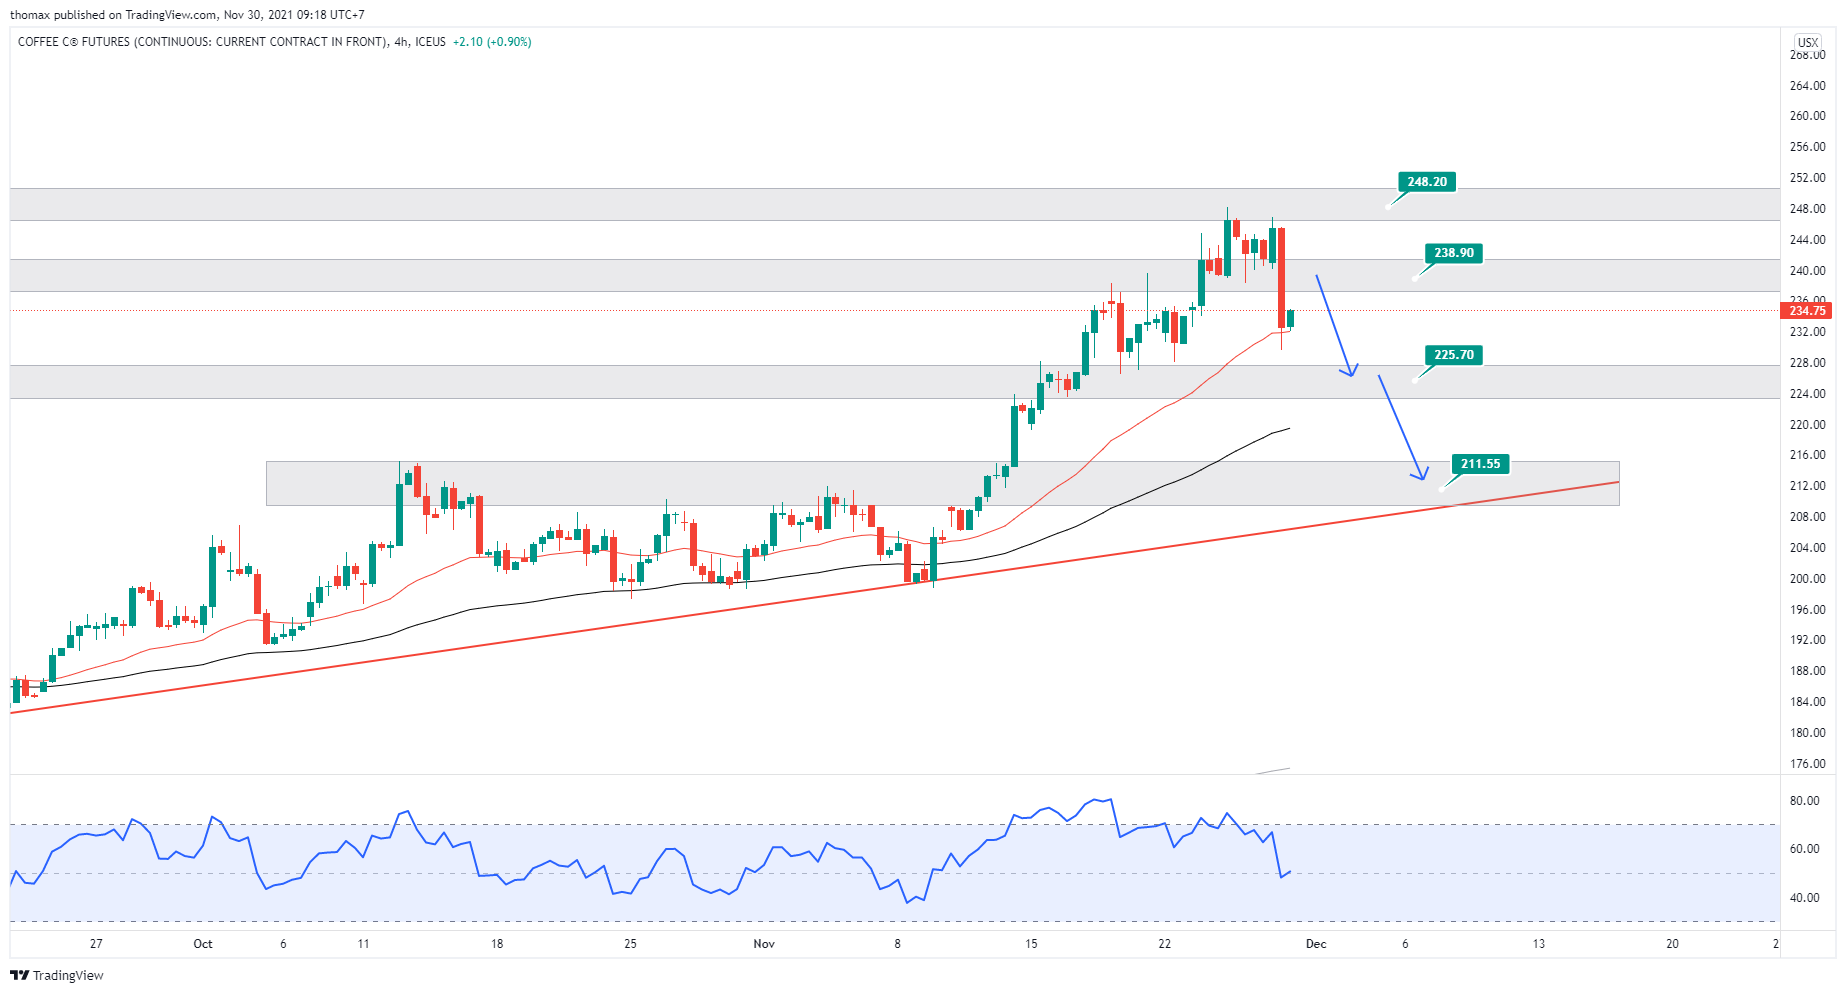Click the 248.20 price callout label
Viewport: 1846px width, 993px height.
pyautogui.click(x=1426, y=182)
